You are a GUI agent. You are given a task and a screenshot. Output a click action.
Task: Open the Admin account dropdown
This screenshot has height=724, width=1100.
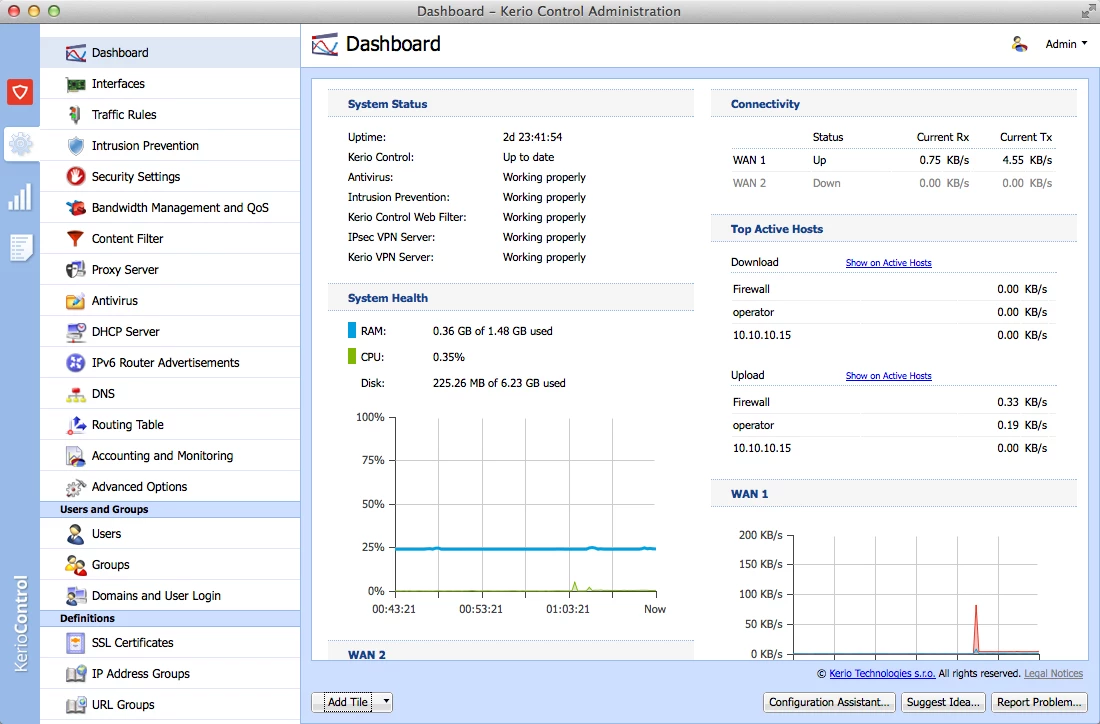(1064, 43)
